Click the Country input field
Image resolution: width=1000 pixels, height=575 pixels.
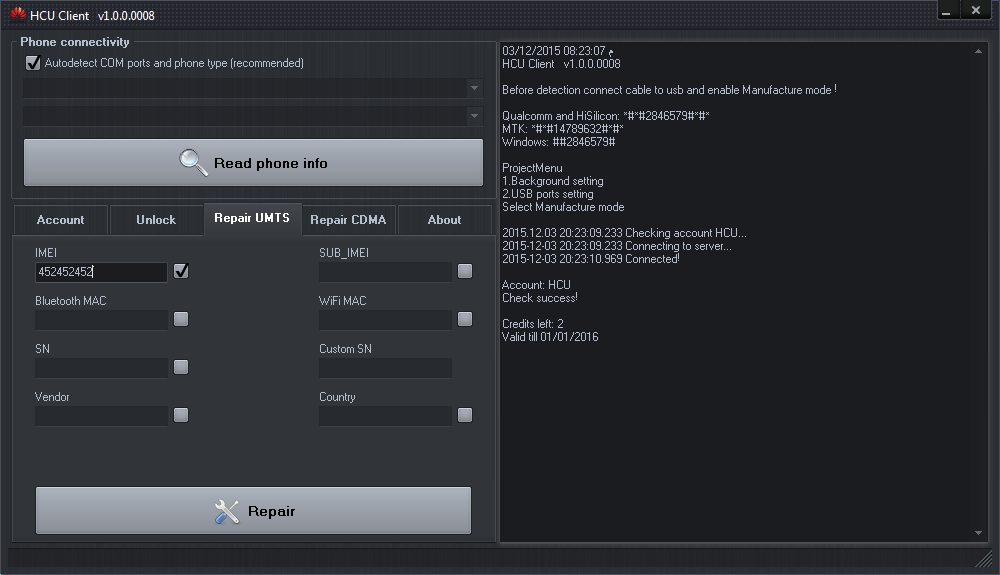[385, 416]
